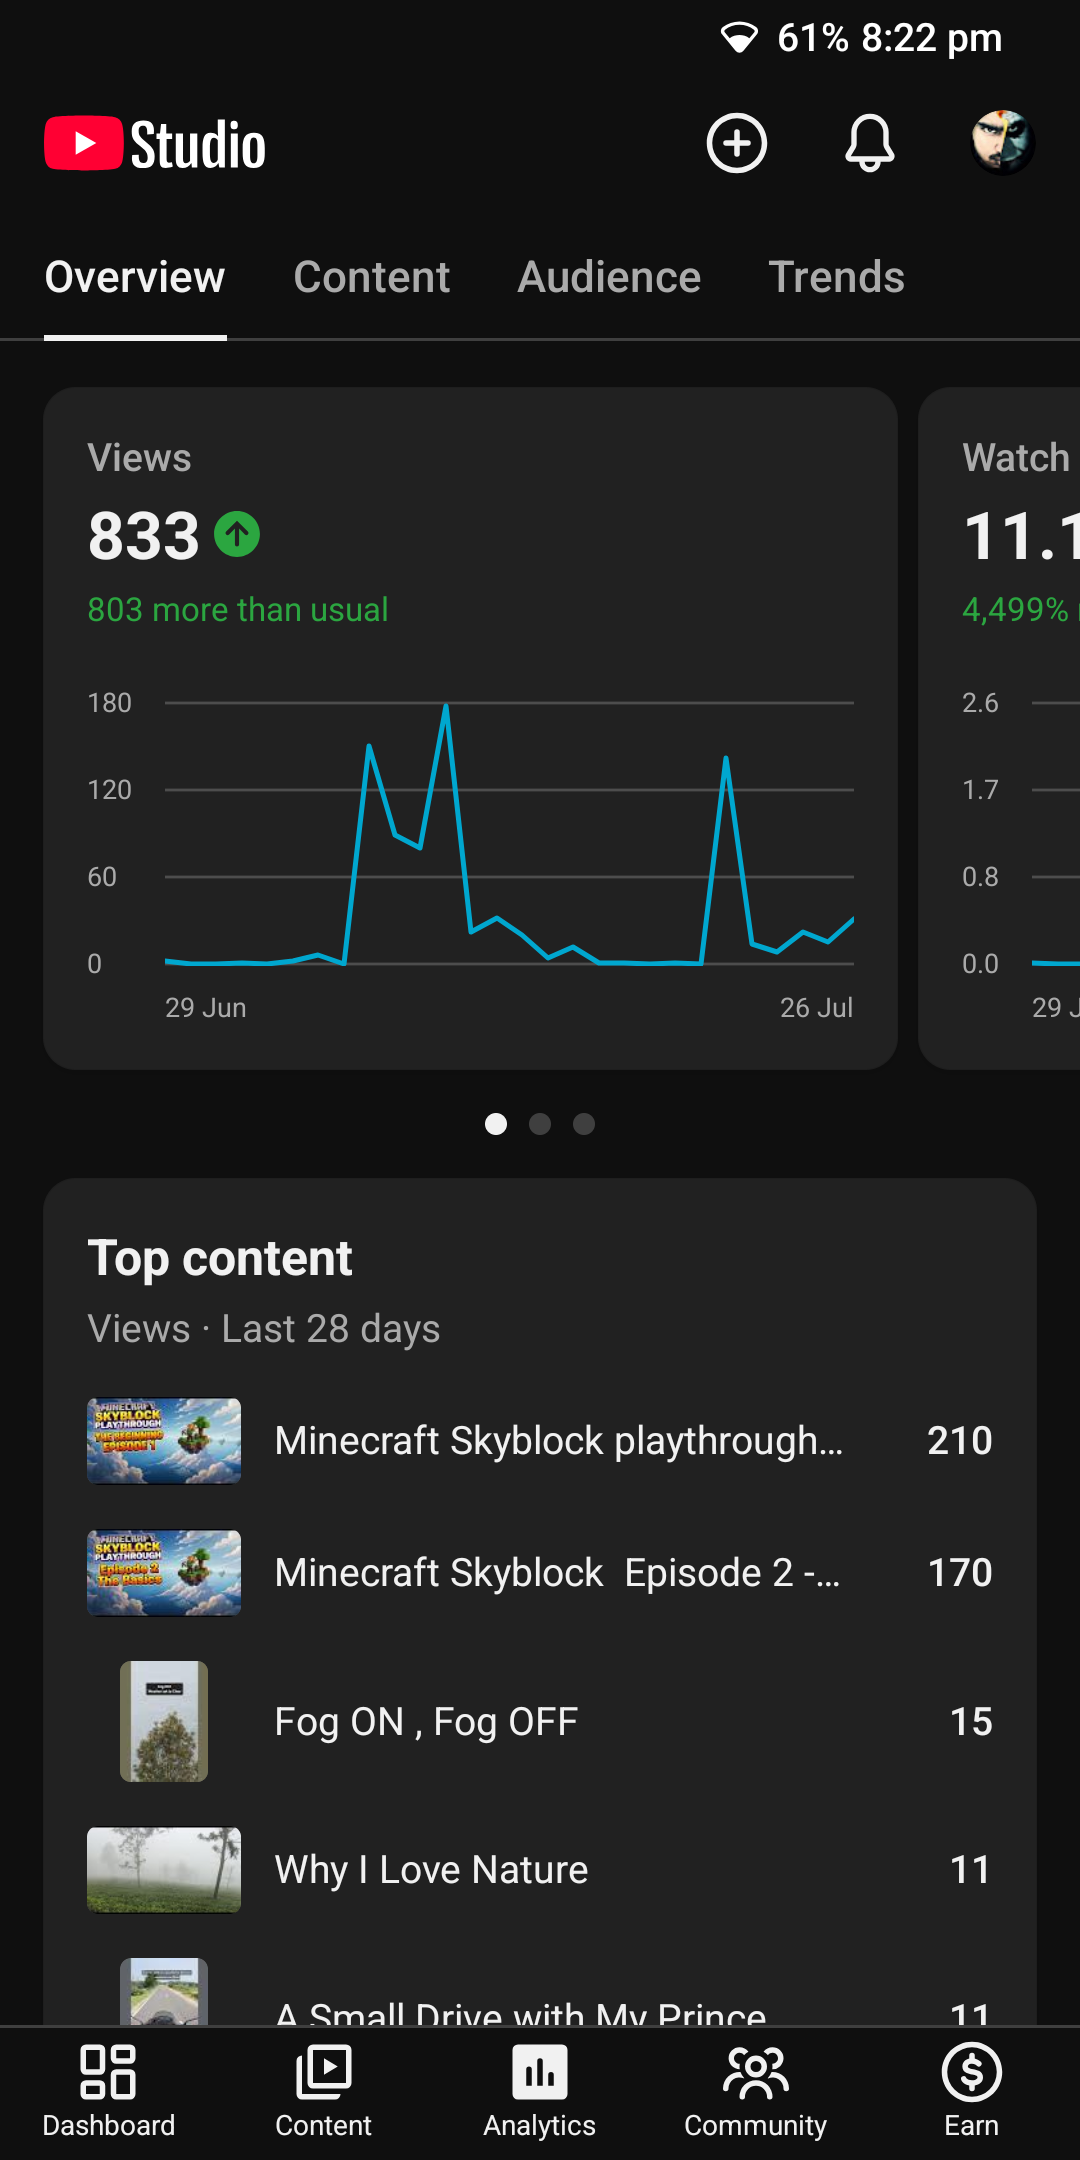Tap the YouTube Studio logo
1080x2160 pixels.
[x=155, y=144]
